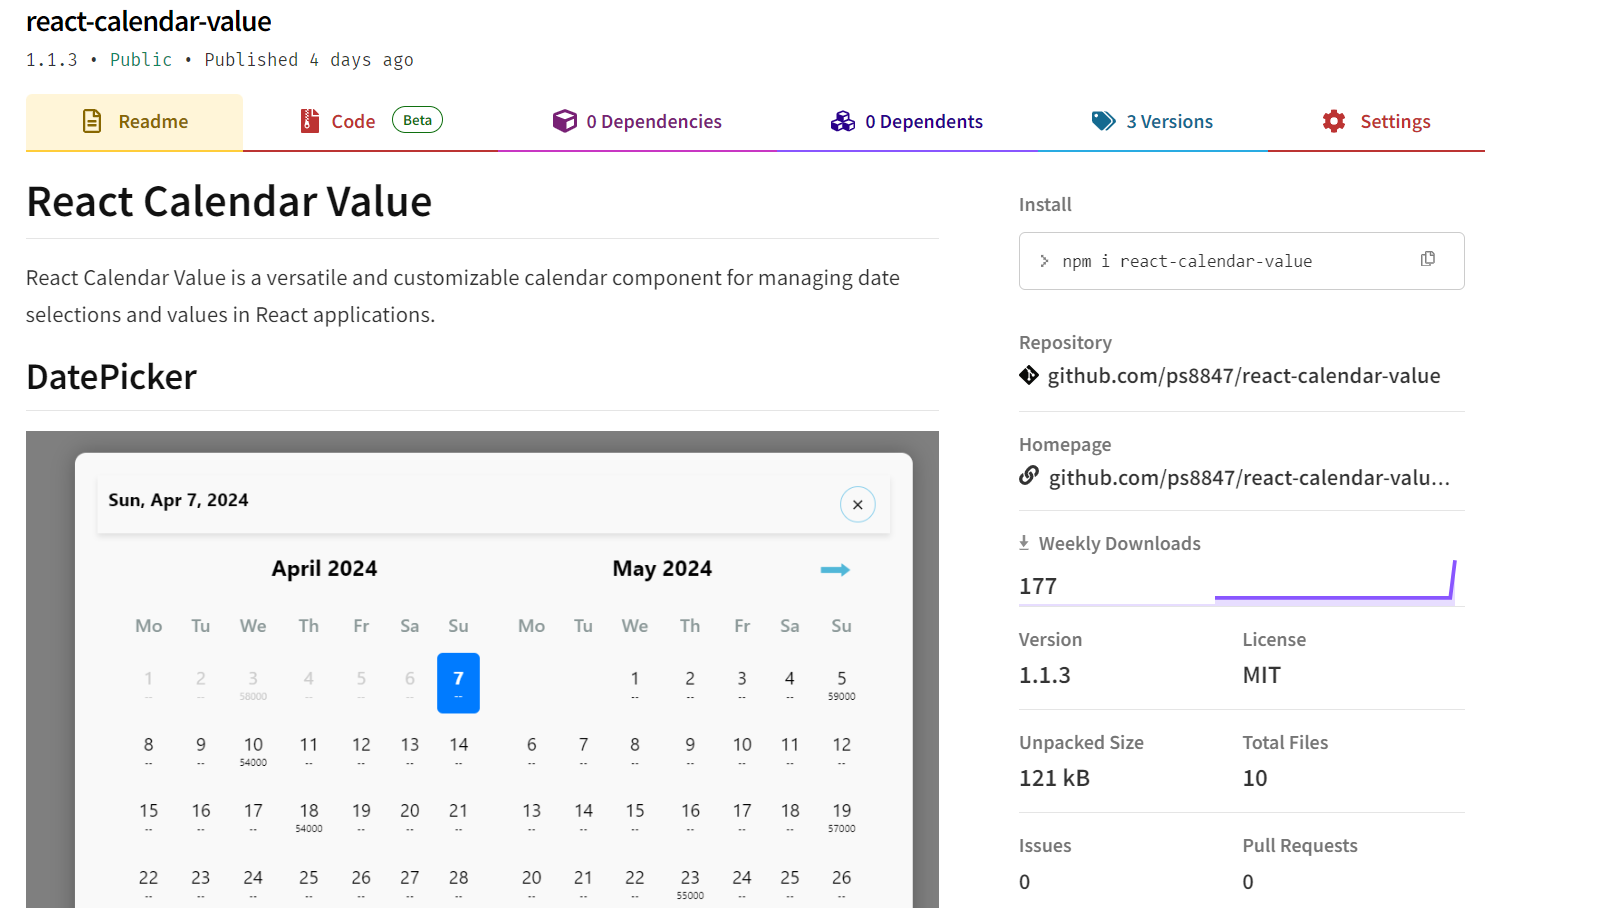Open the github.com/ps8847/react-calendar-value repository link
This screenshot has height=908, width=1608.
[1244, 376]
